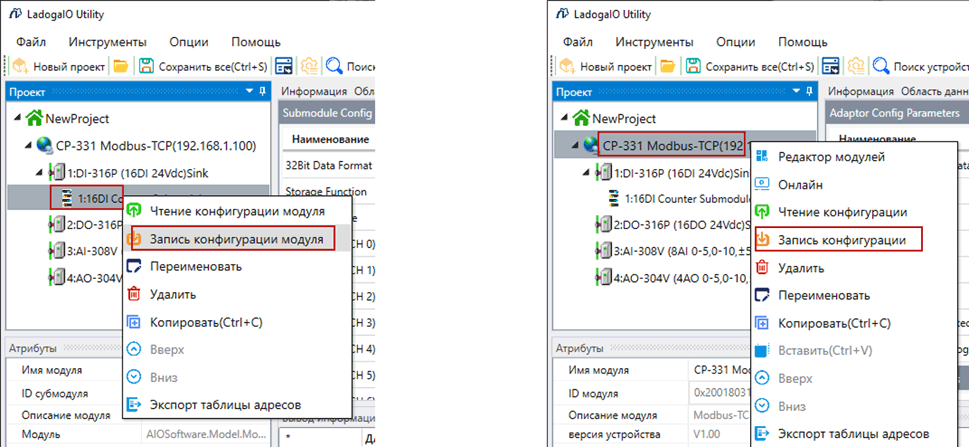This screenshot has height=447, width=969.
Task: Select 4:AO-304V (4AO) in right tree
Action: point(682,278)
